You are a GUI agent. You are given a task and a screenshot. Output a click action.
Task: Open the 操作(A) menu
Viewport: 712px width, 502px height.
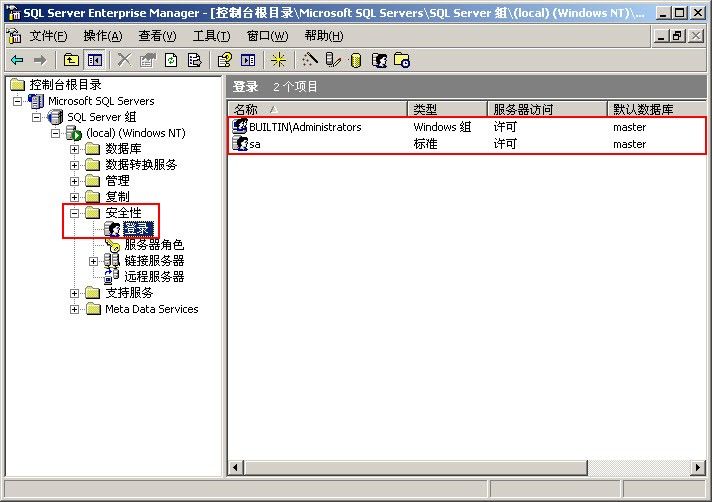coord(103,36)
